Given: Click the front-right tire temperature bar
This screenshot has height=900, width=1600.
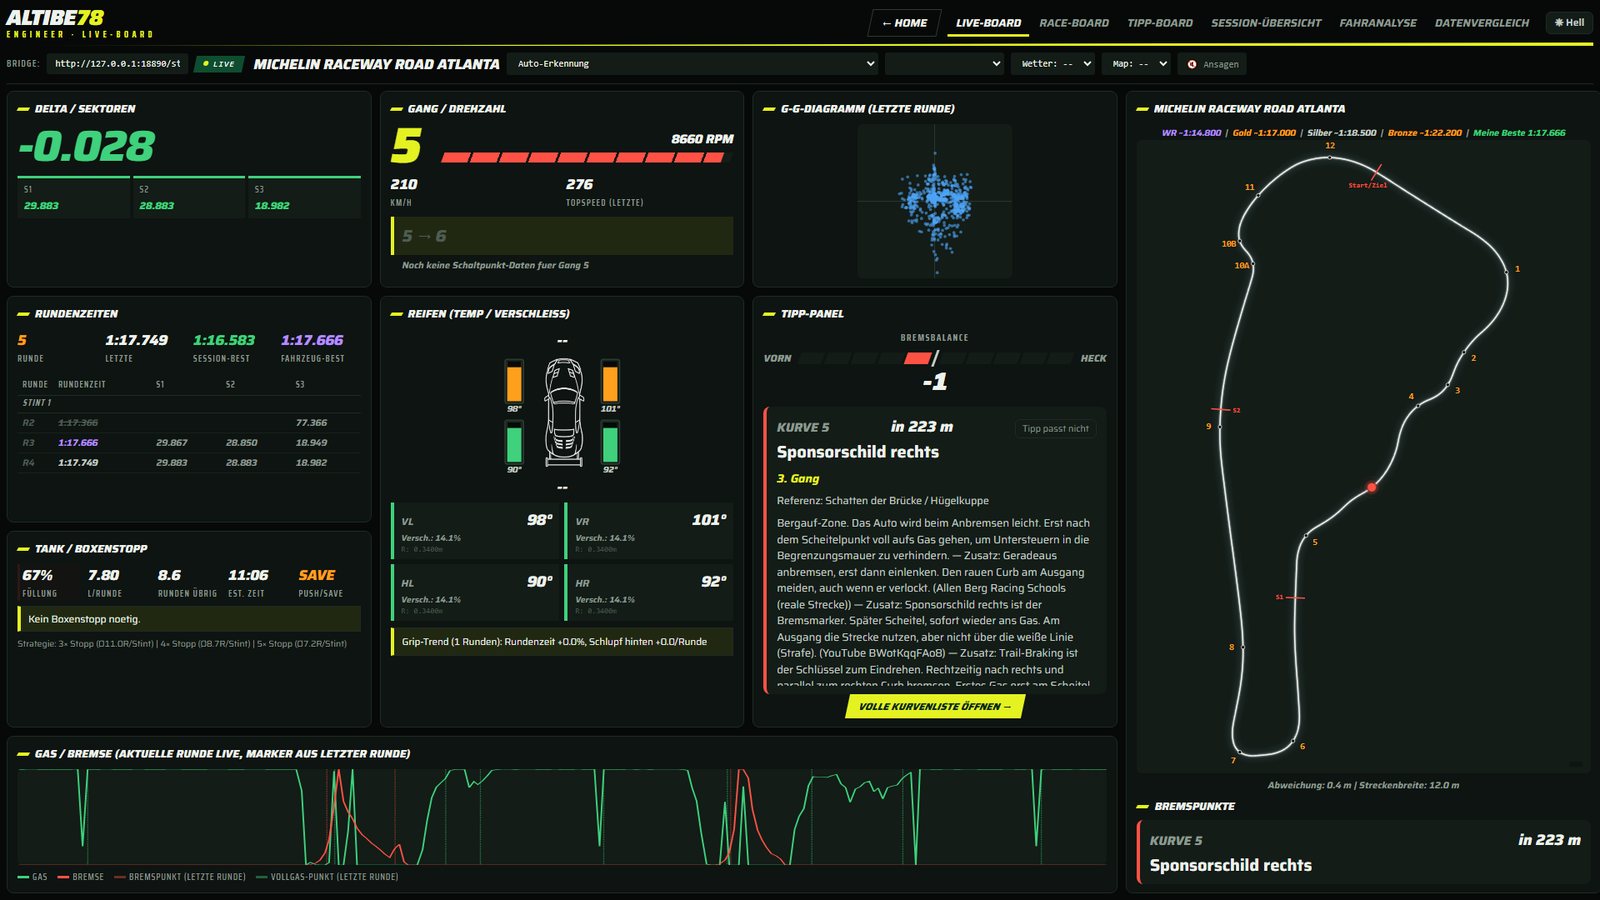Looking at the screenshot, I should (610, 382).
